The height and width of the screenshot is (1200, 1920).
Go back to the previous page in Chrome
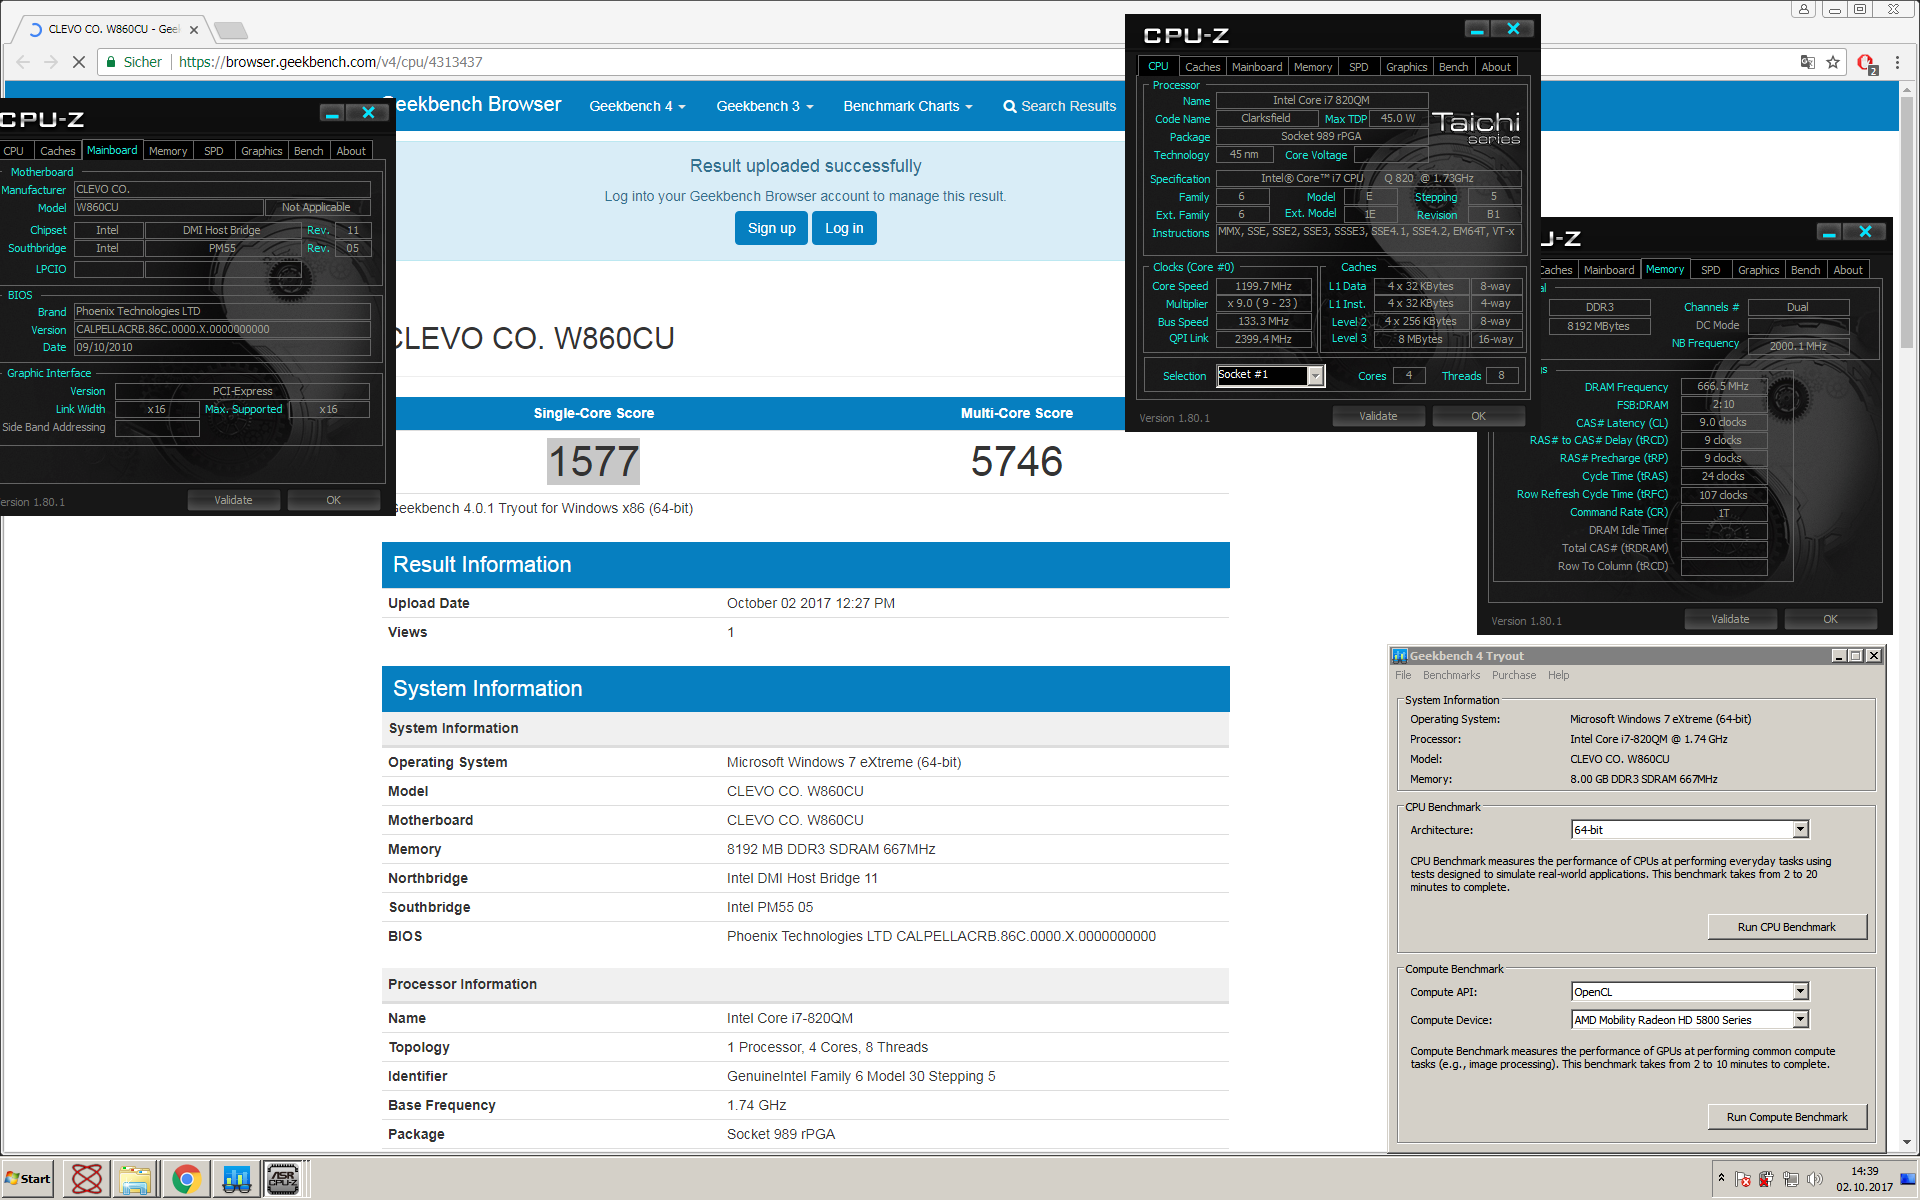click(23, 62)
